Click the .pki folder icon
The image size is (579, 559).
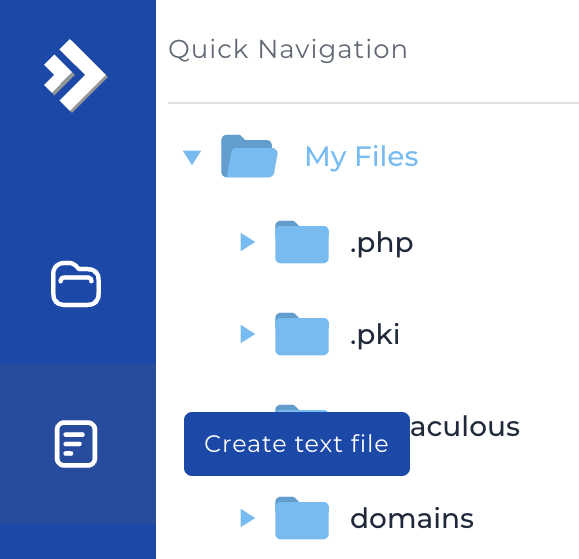[x=302, y=334]
